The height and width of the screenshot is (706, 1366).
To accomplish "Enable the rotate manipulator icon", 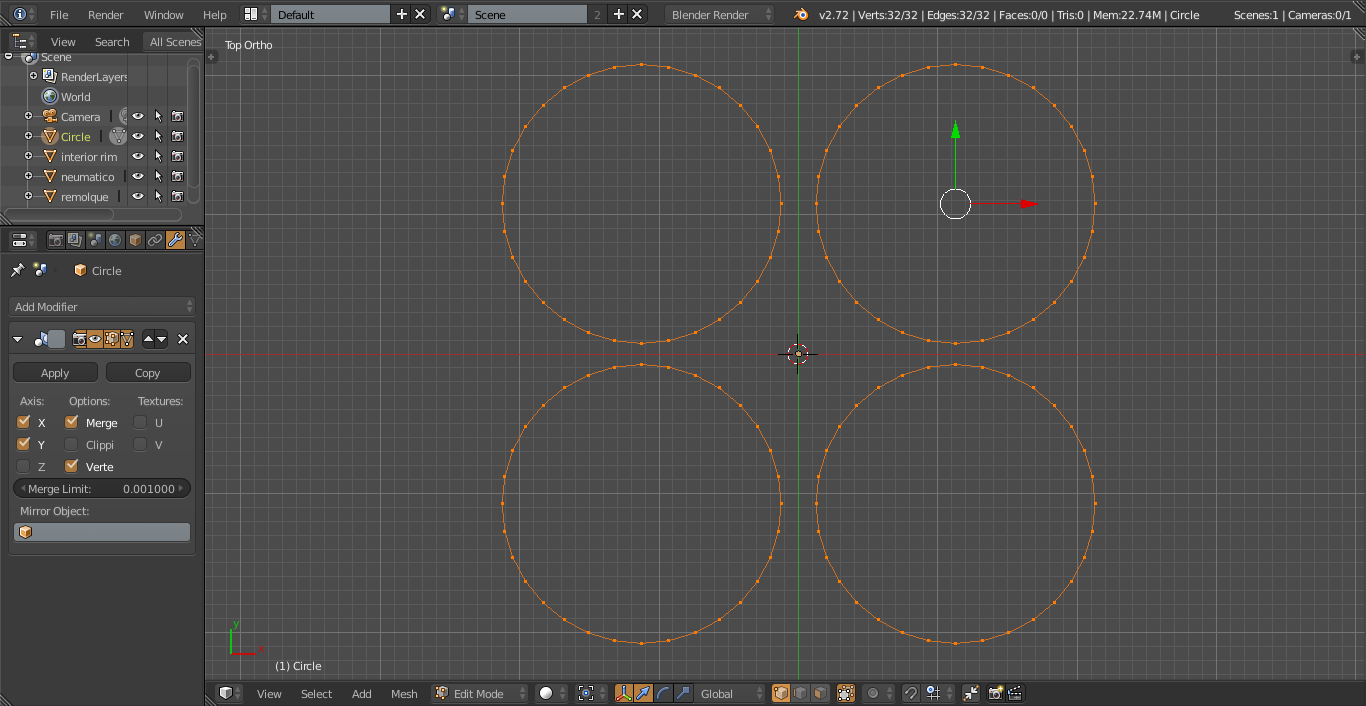I will point(664,693).
